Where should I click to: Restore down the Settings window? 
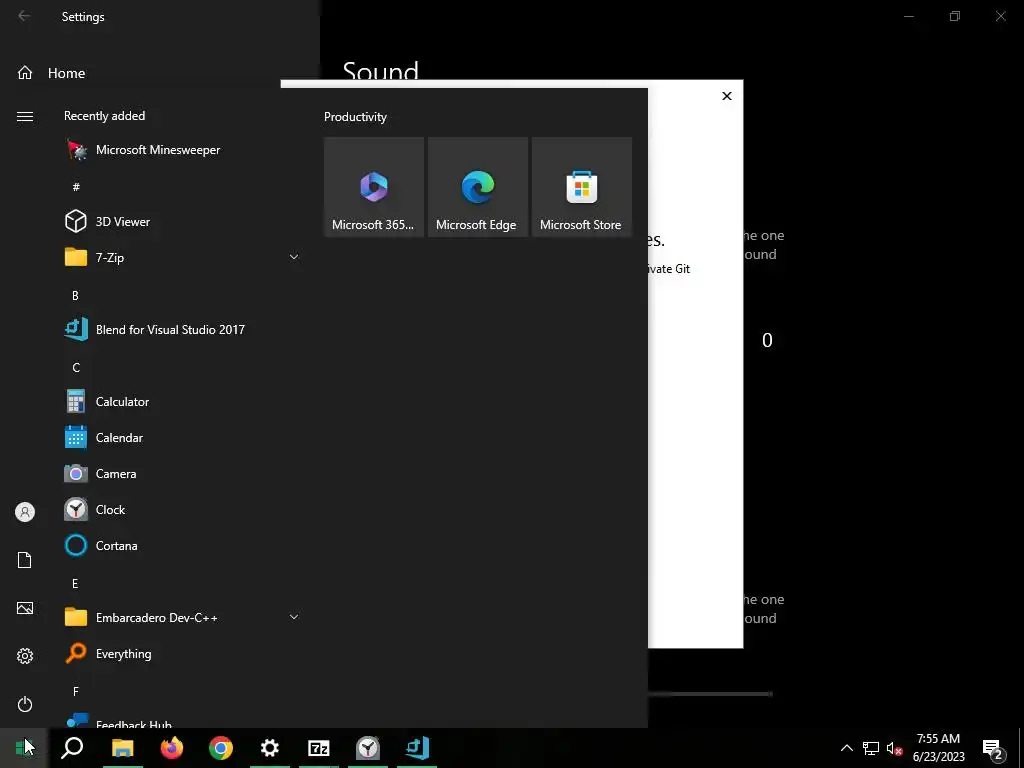[955, 16]
